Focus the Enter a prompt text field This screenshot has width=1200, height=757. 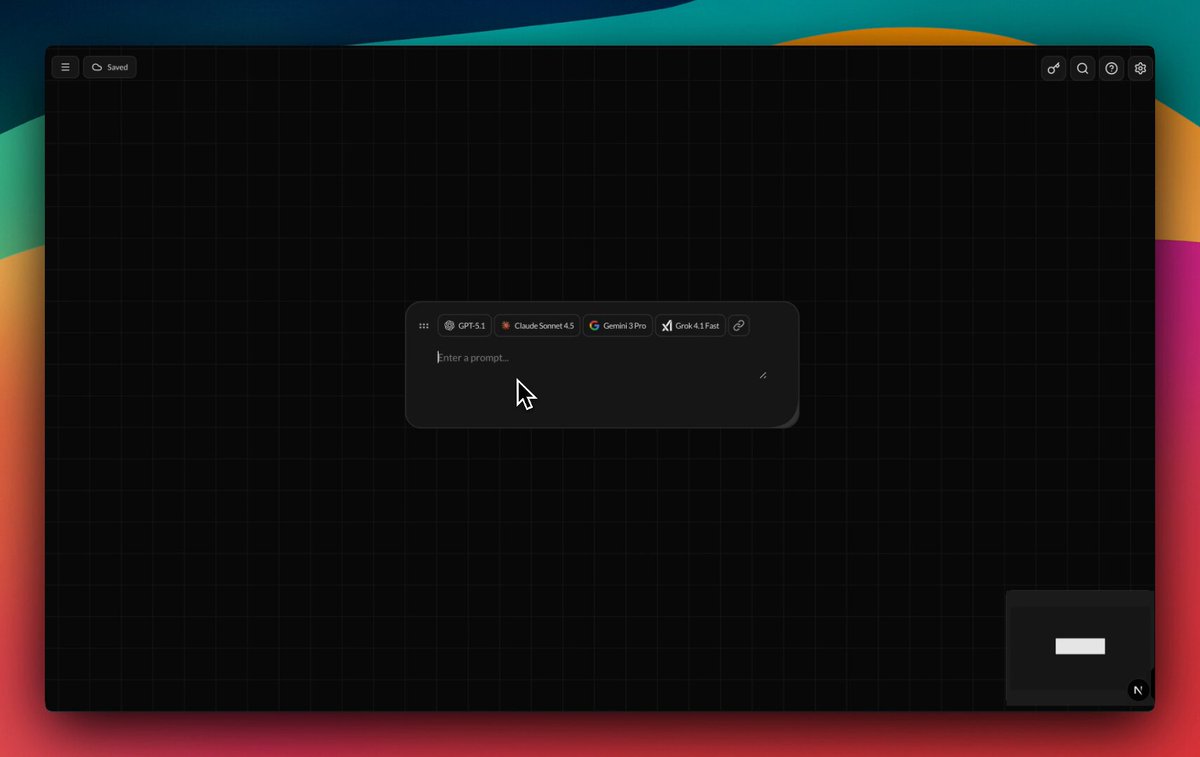(x=601, y=363)
